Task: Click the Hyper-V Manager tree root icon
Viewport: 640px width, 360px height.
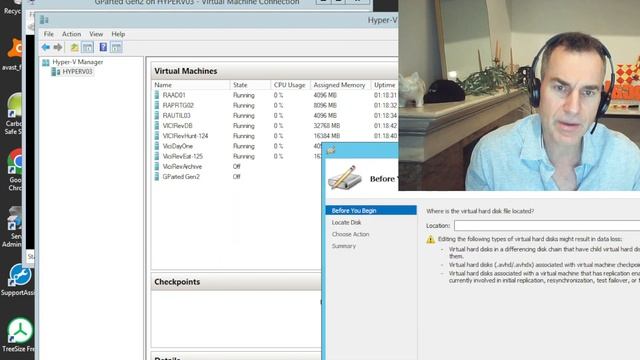Action: tap(46, 62)
